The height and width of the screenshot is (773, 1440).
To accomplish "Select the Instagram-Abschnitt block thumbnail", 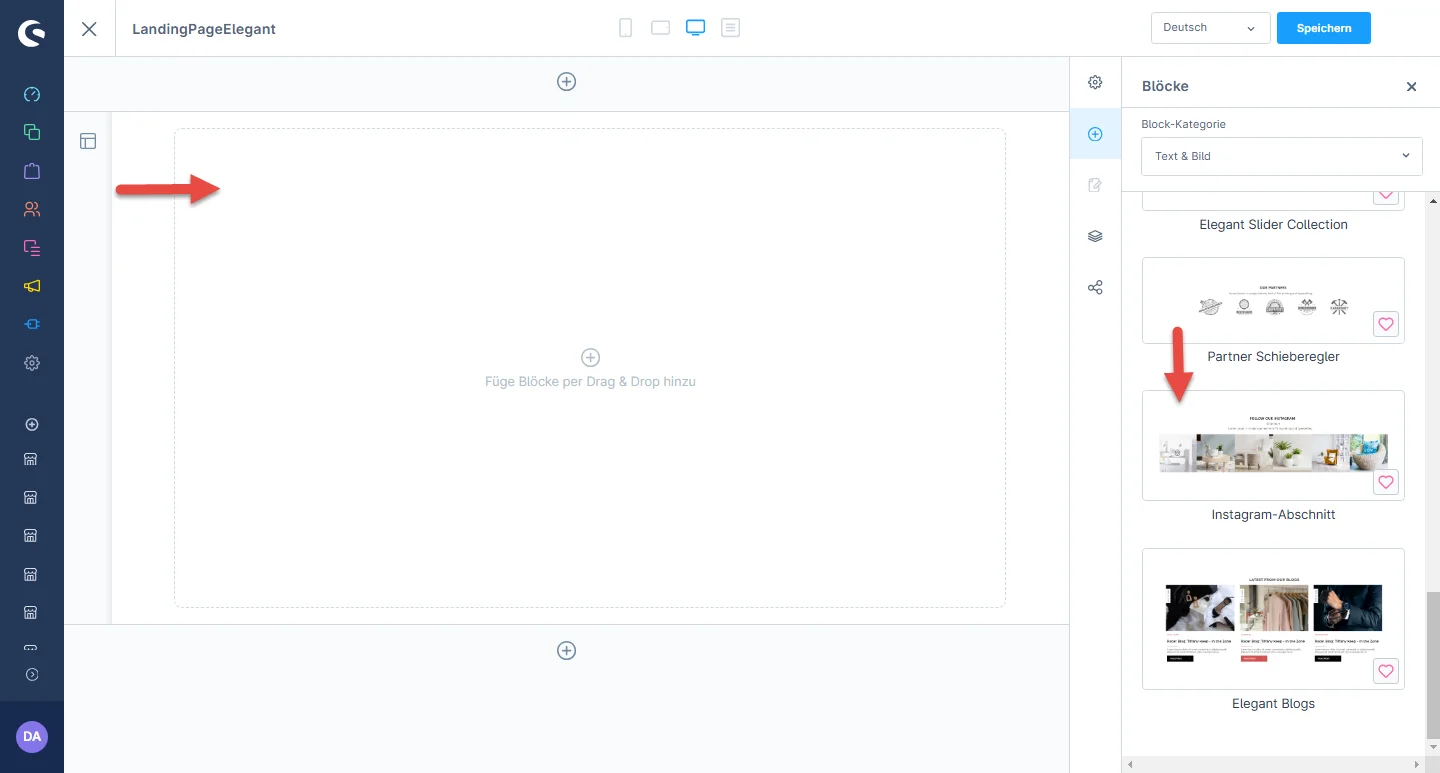I will pyautogui.click(x=1272, y=446).
